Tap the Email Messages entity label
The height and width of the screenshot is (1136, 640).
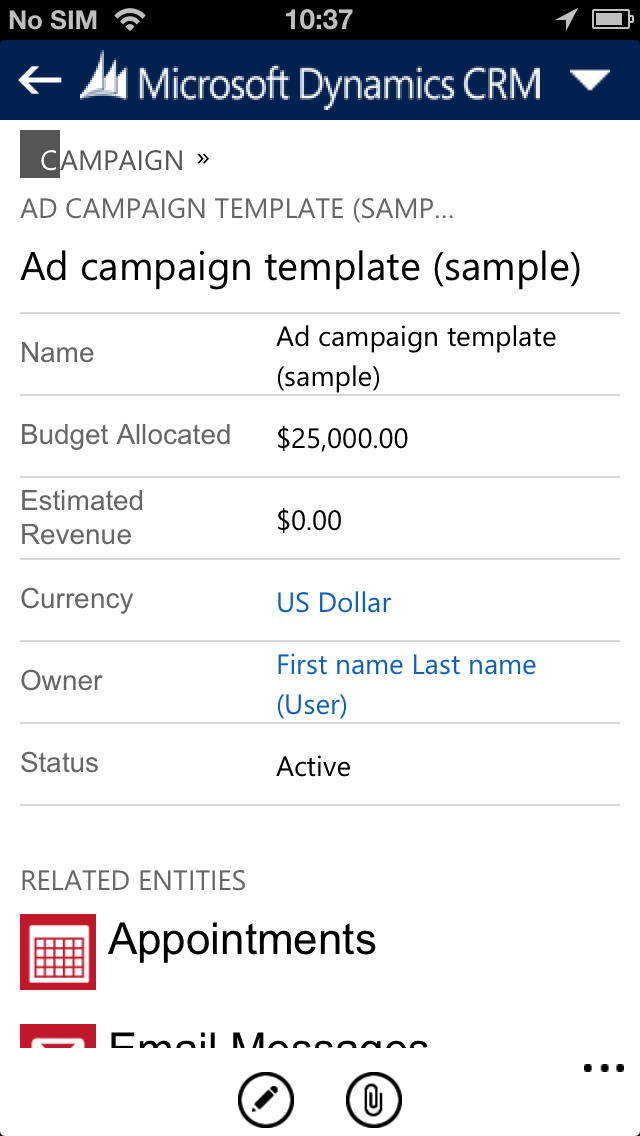pos(268,1040)
